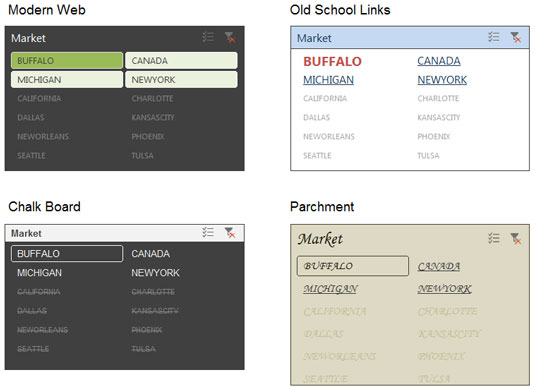Click red BUFFALO item in Old School Links

332,61
